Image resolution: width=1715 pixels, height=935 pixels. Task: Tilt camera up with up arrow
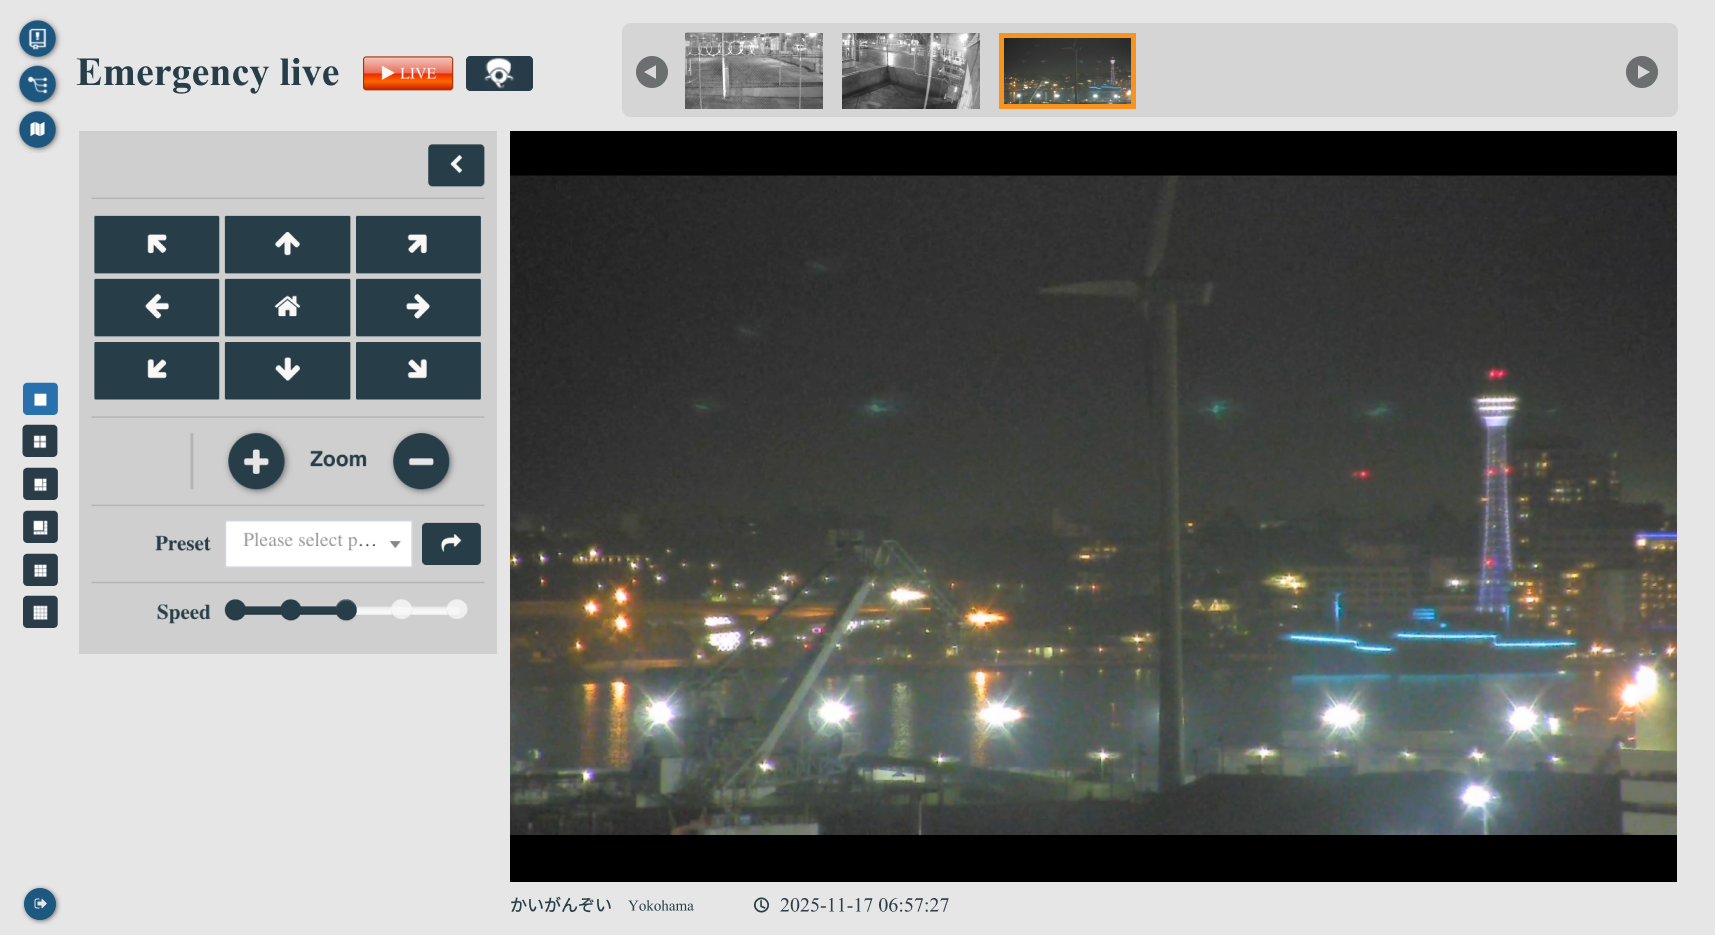point(288,244)
